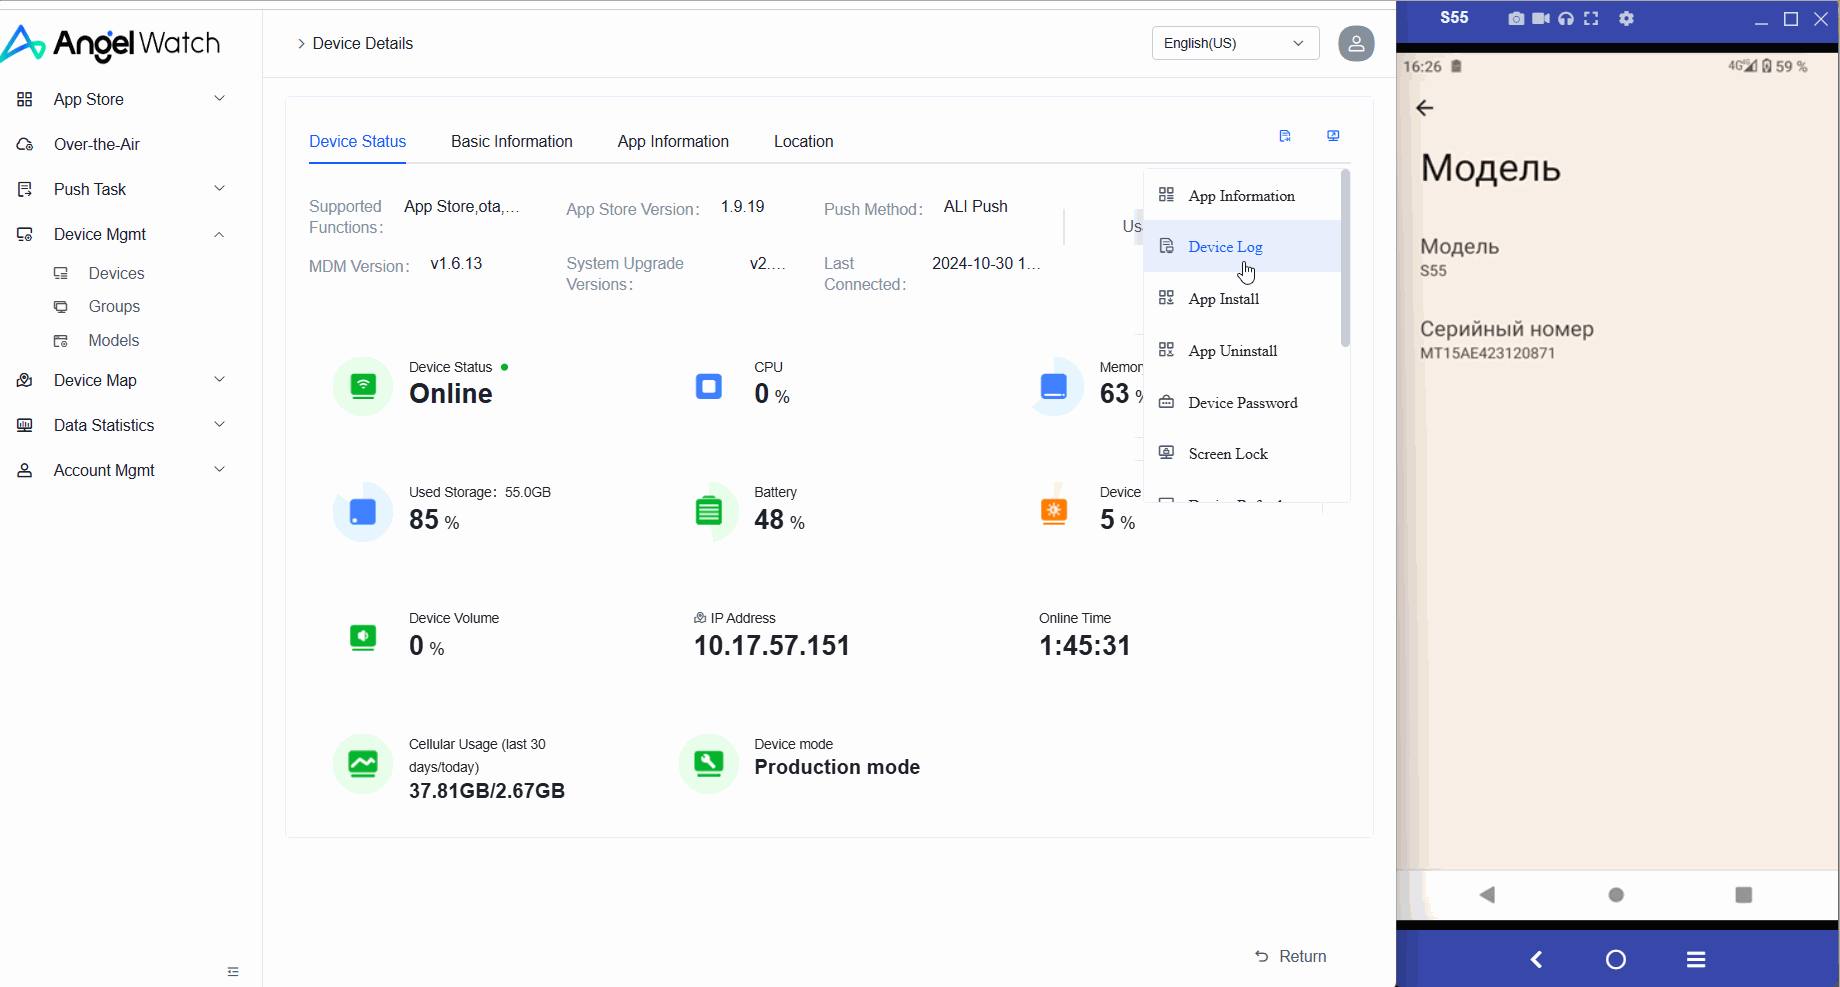Click the Return button

(x=1291, y=956)
